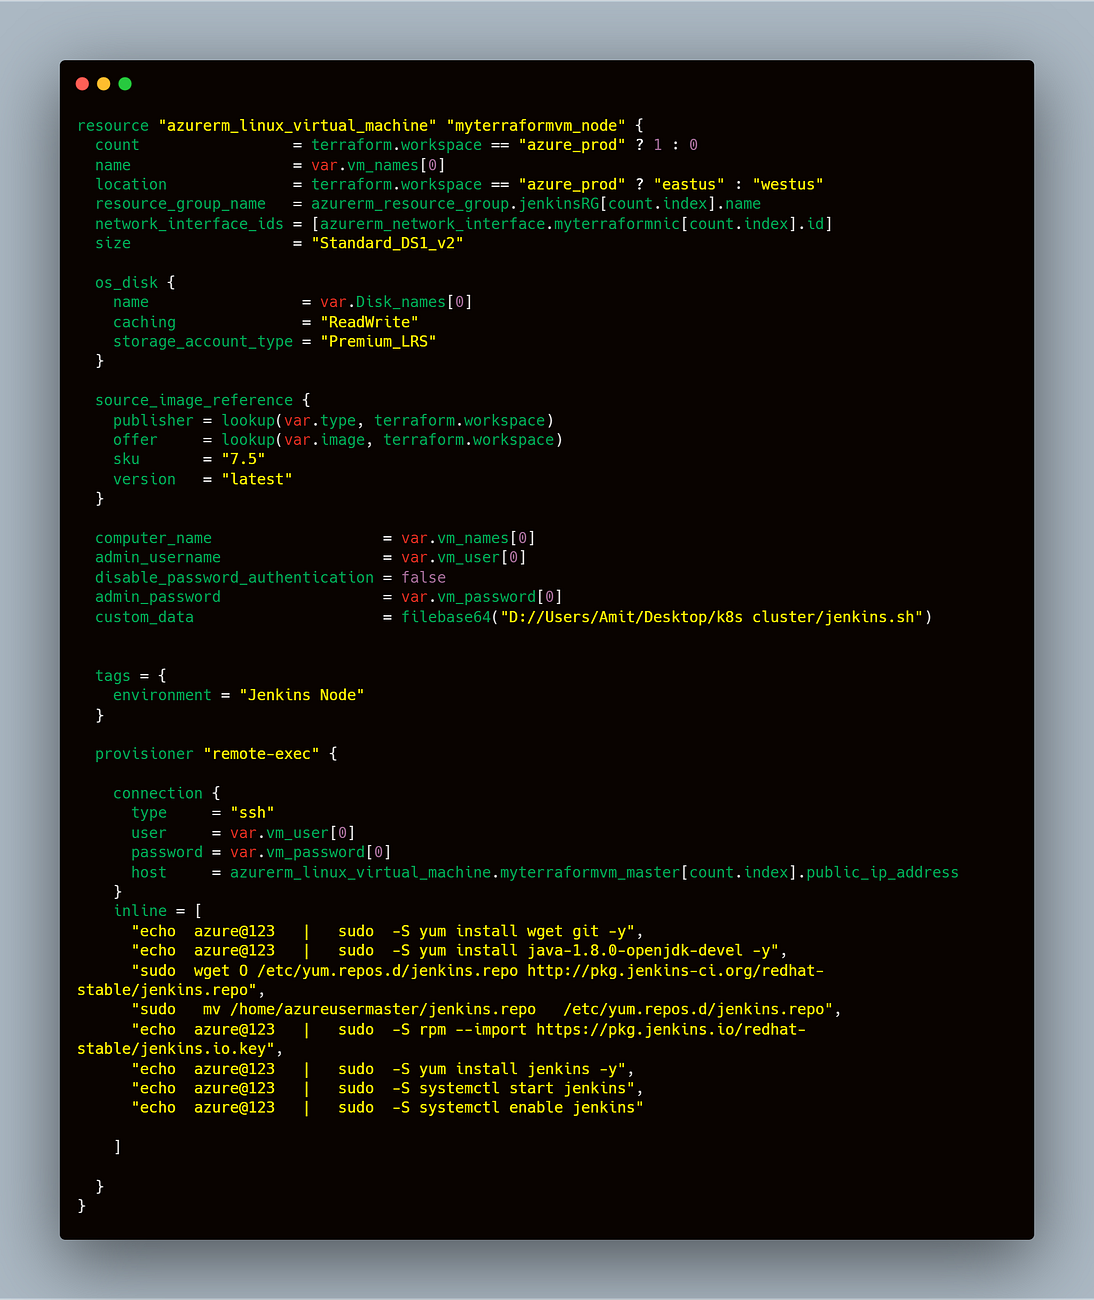
Task: Click the os_disk block keyword
Action: coord(127,283)
